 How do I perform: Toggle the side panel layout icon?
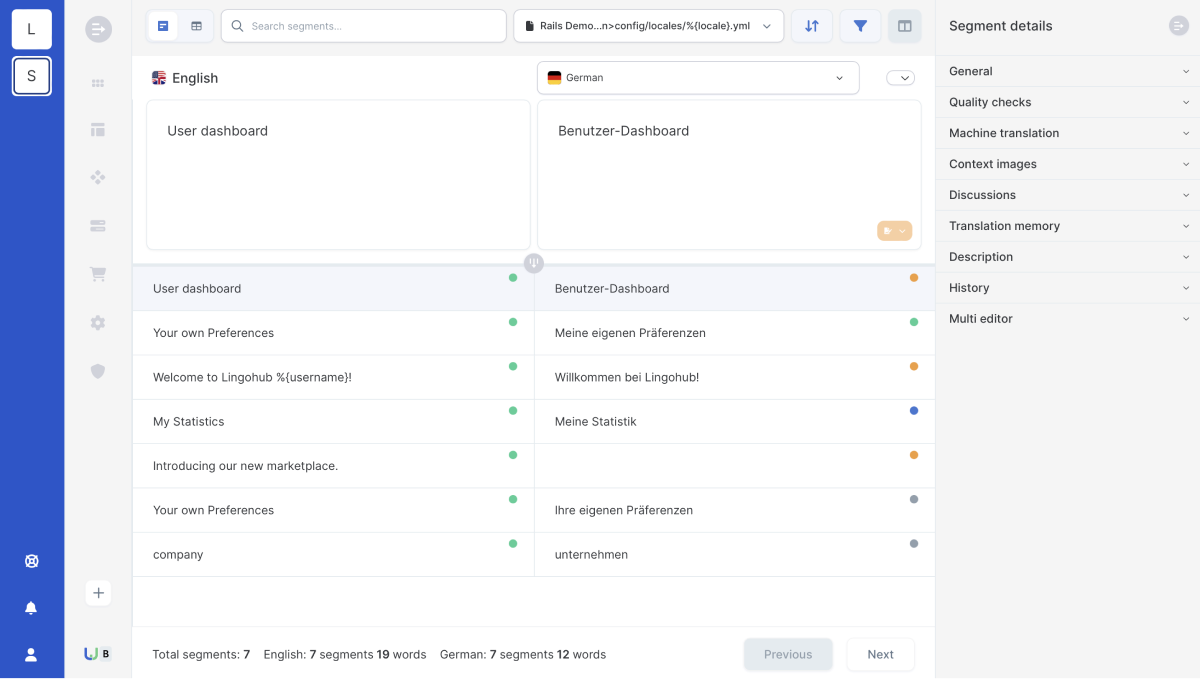click(905, 26)
